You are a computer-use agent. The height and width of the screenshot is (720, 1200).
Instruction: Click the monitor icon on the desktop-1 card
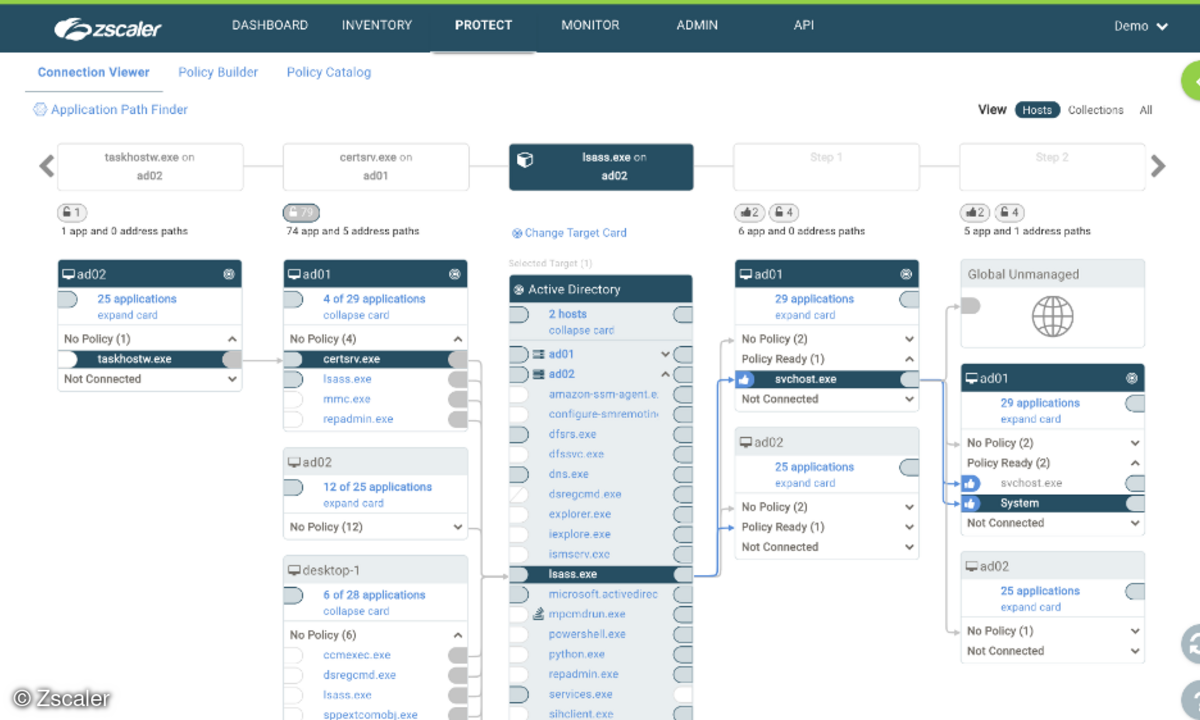coord(295,570)
